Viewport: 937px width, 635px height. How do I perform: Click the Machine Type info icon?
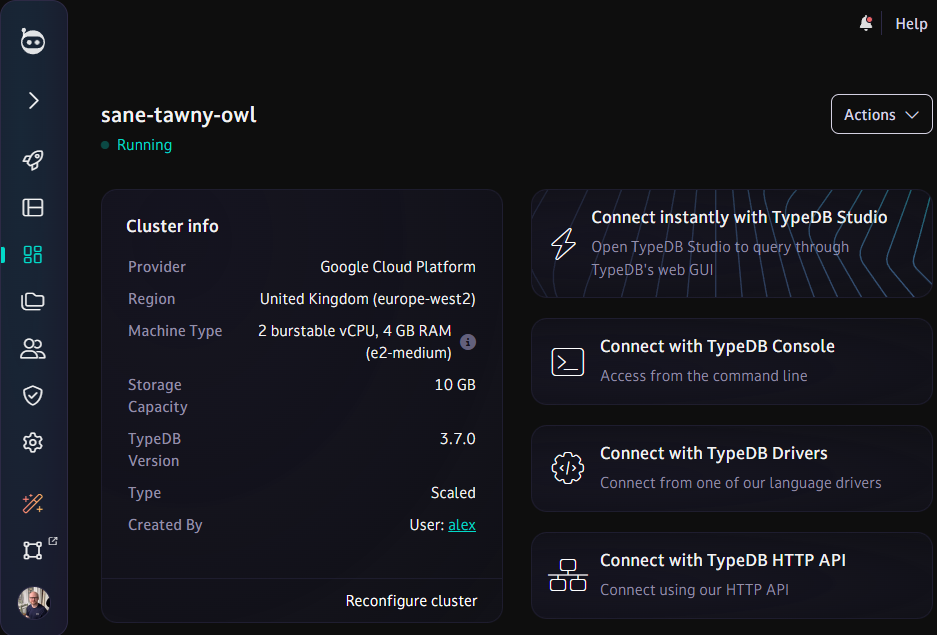[x=468, y=342]
